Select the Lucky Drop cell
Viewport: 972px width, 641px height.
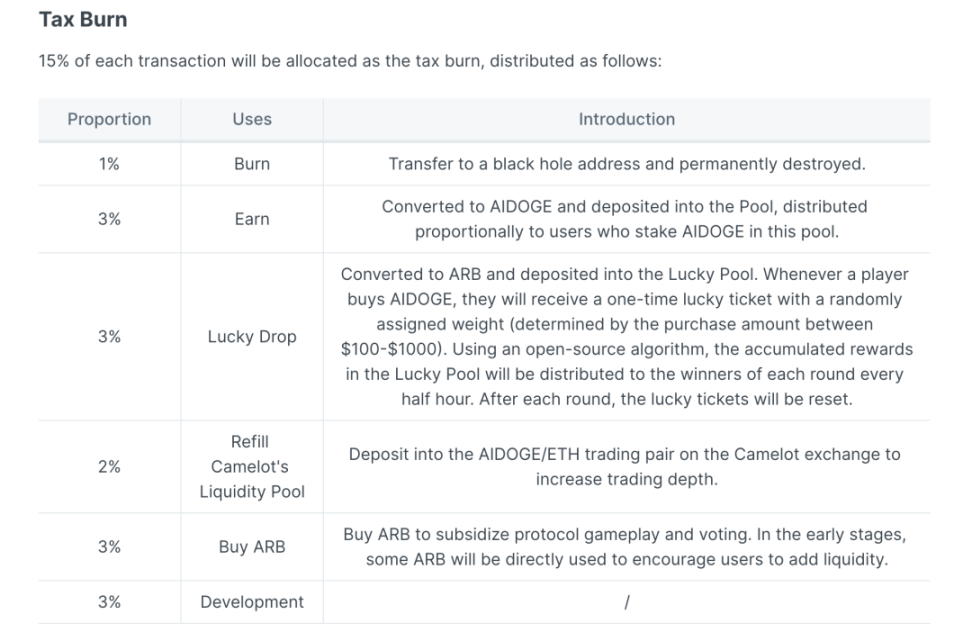(252, 337)
